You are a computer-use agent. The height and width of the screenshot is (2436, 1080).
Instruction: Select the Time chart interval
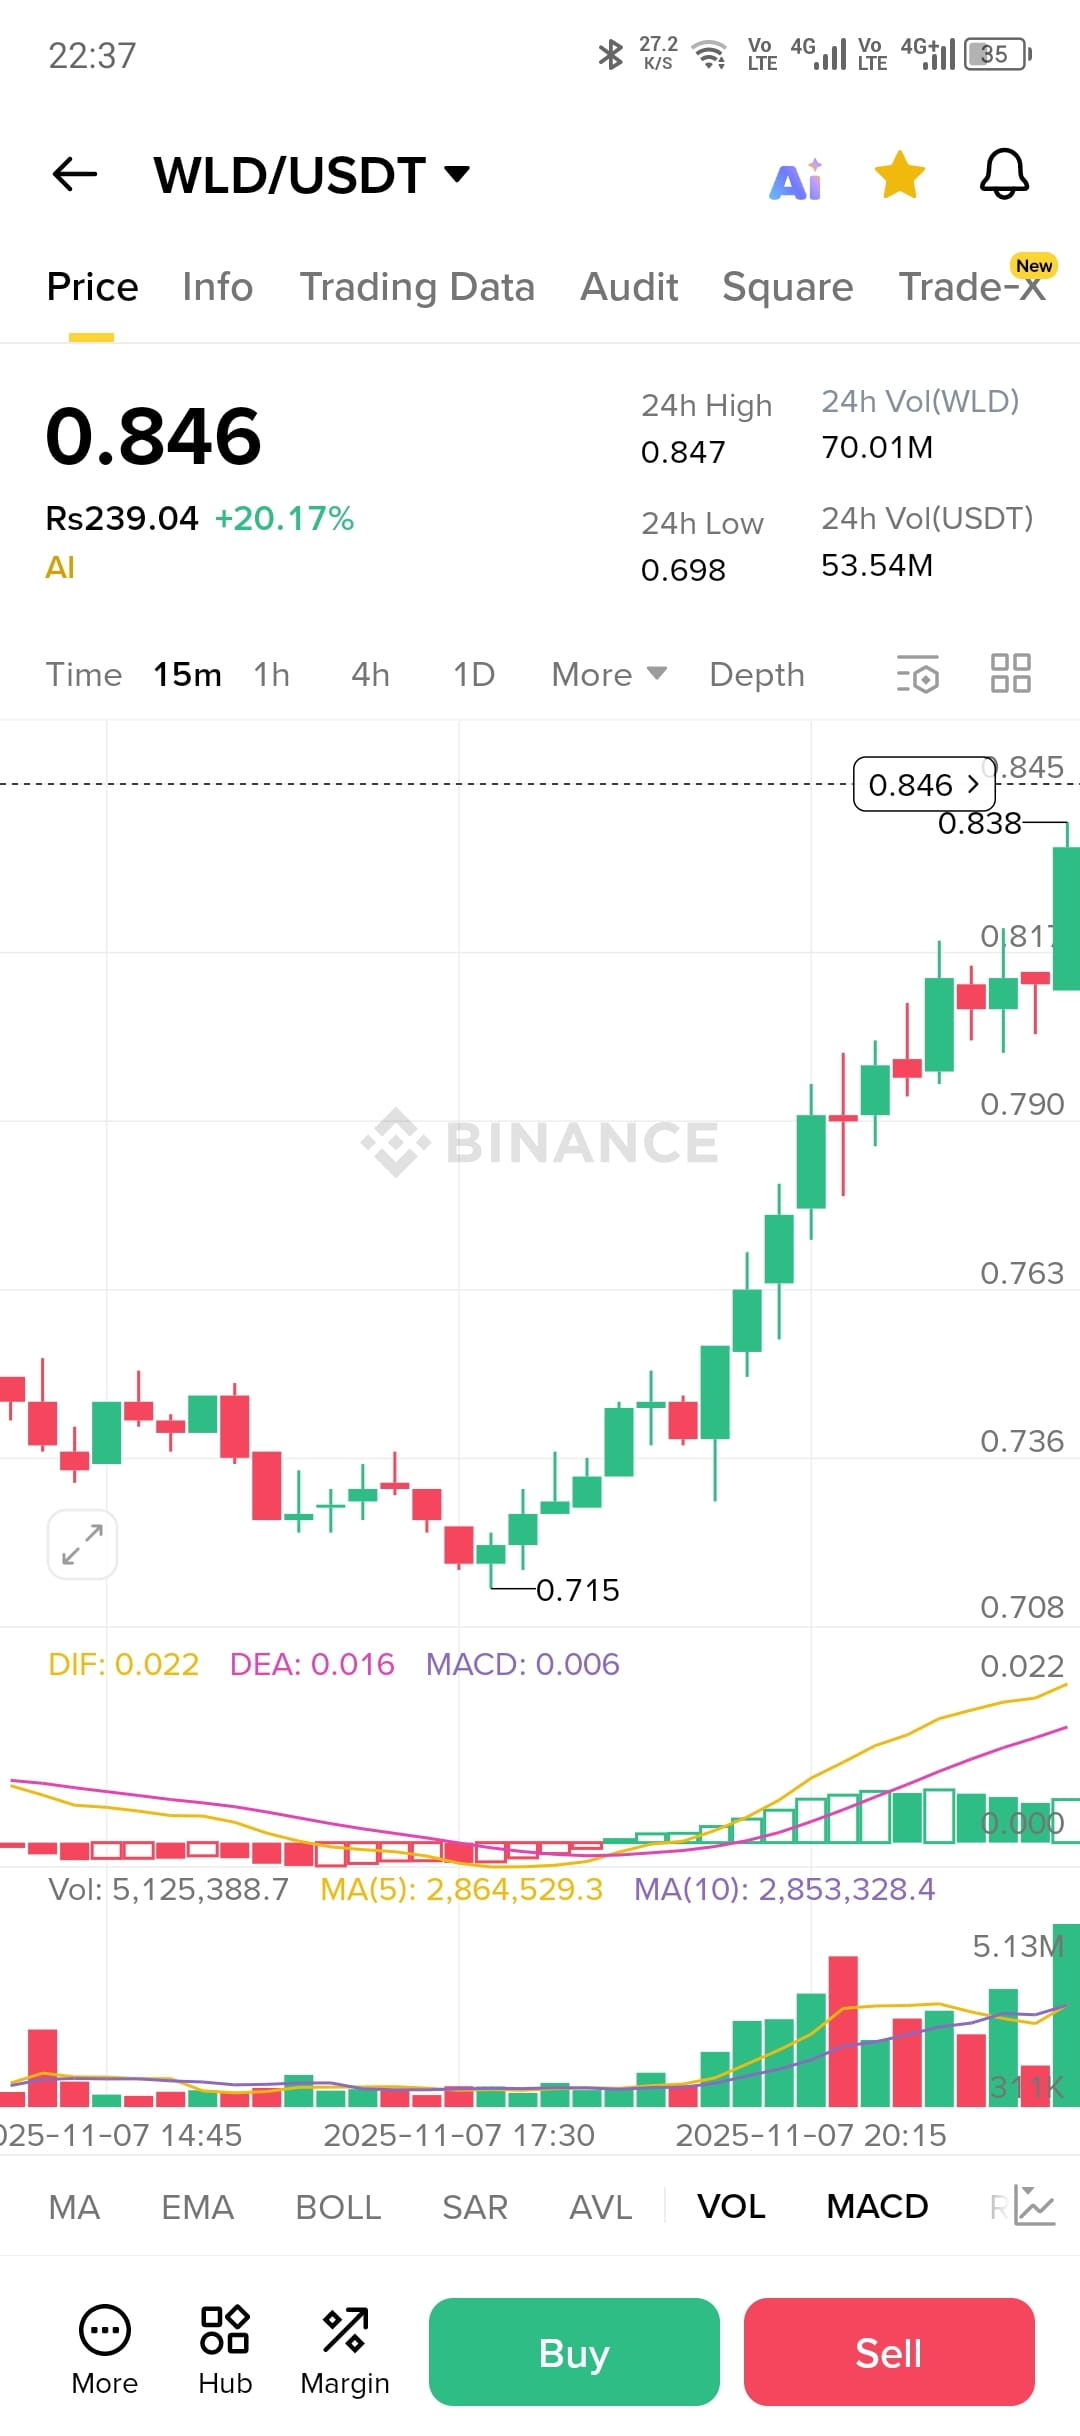[x=84, y=675]
